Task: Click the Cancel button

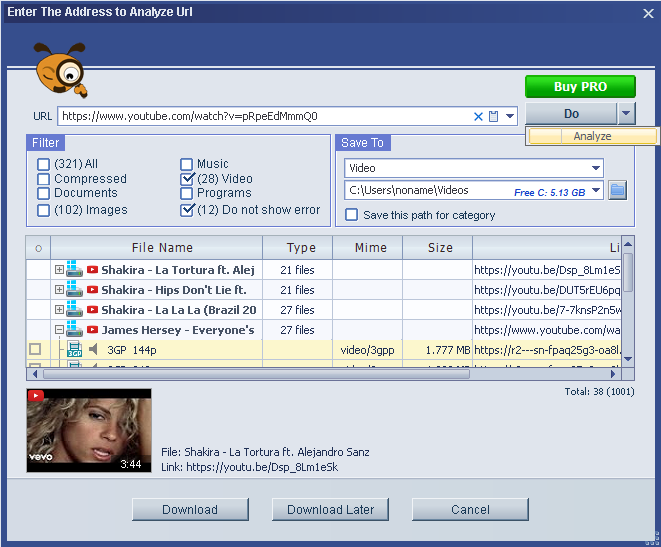Action: 470,509
